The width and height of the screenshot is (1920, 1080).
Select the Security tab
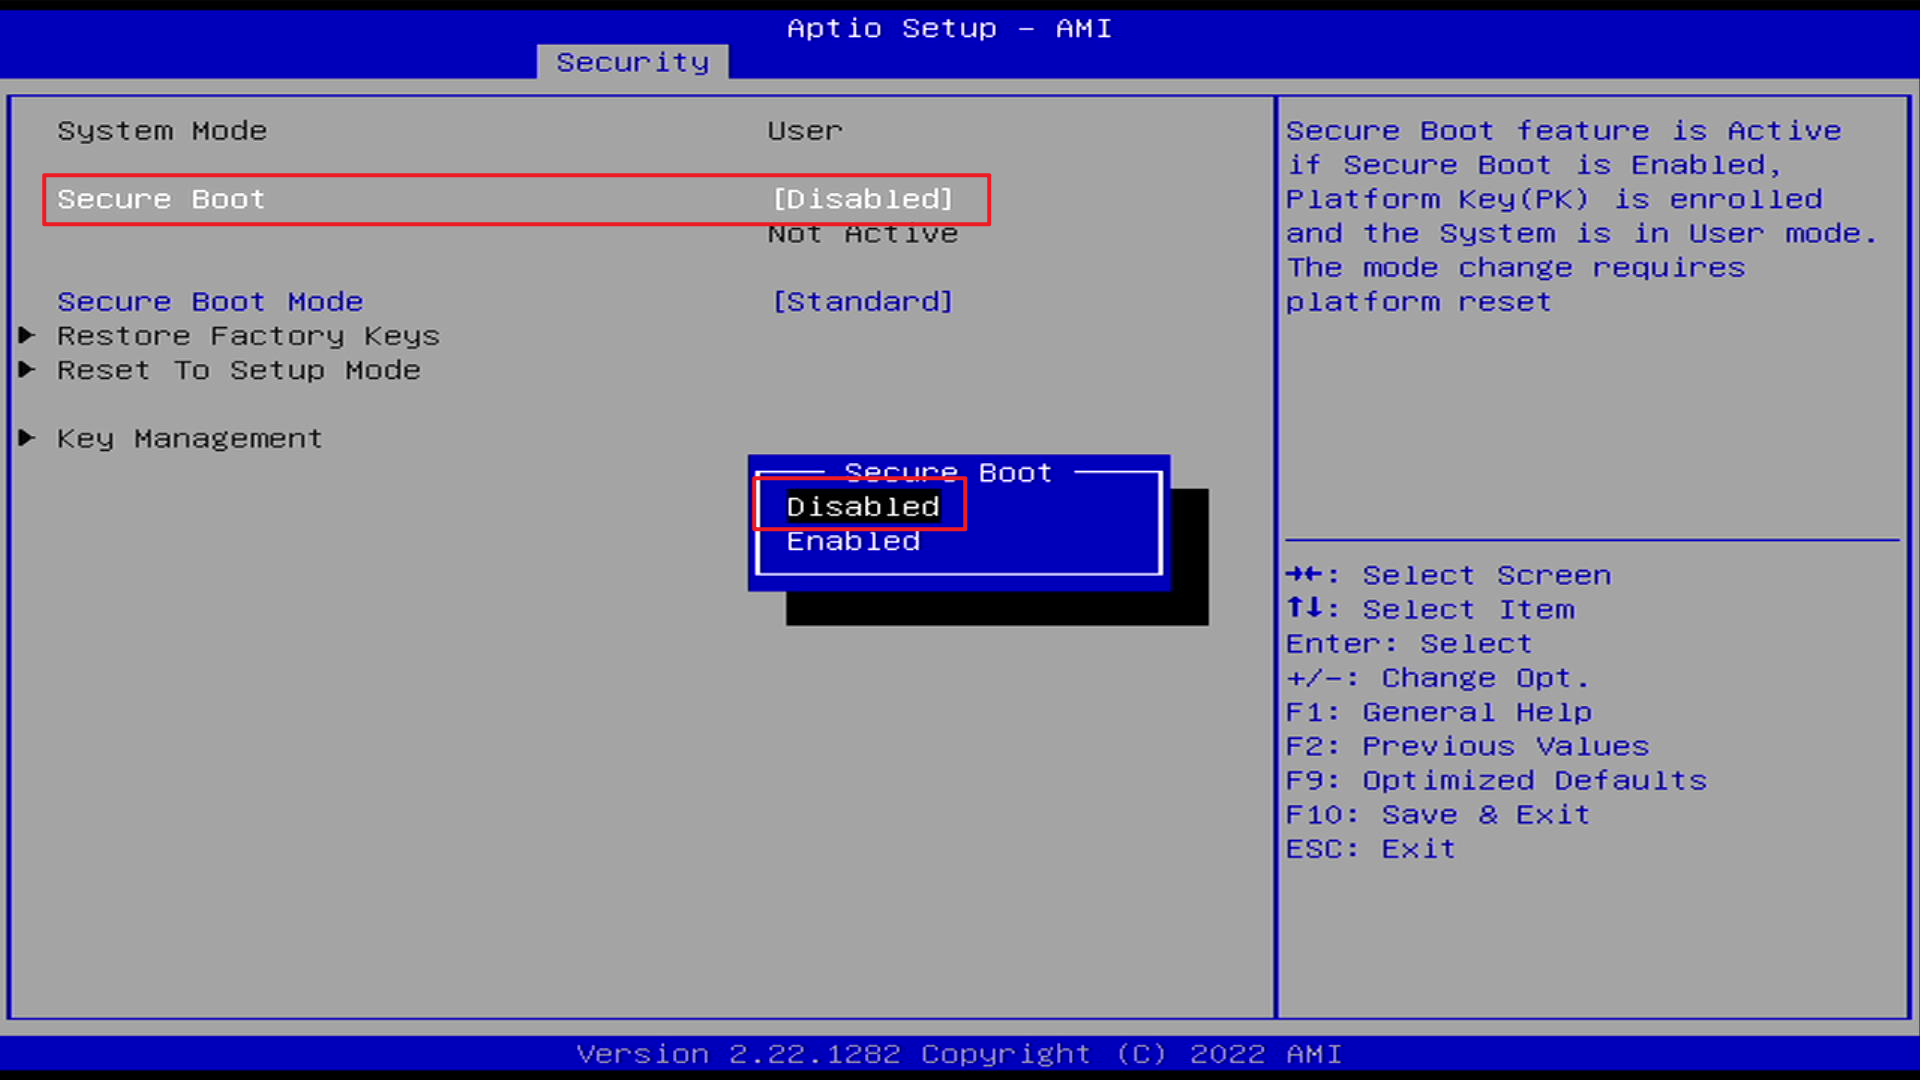[x=632, y=62]
